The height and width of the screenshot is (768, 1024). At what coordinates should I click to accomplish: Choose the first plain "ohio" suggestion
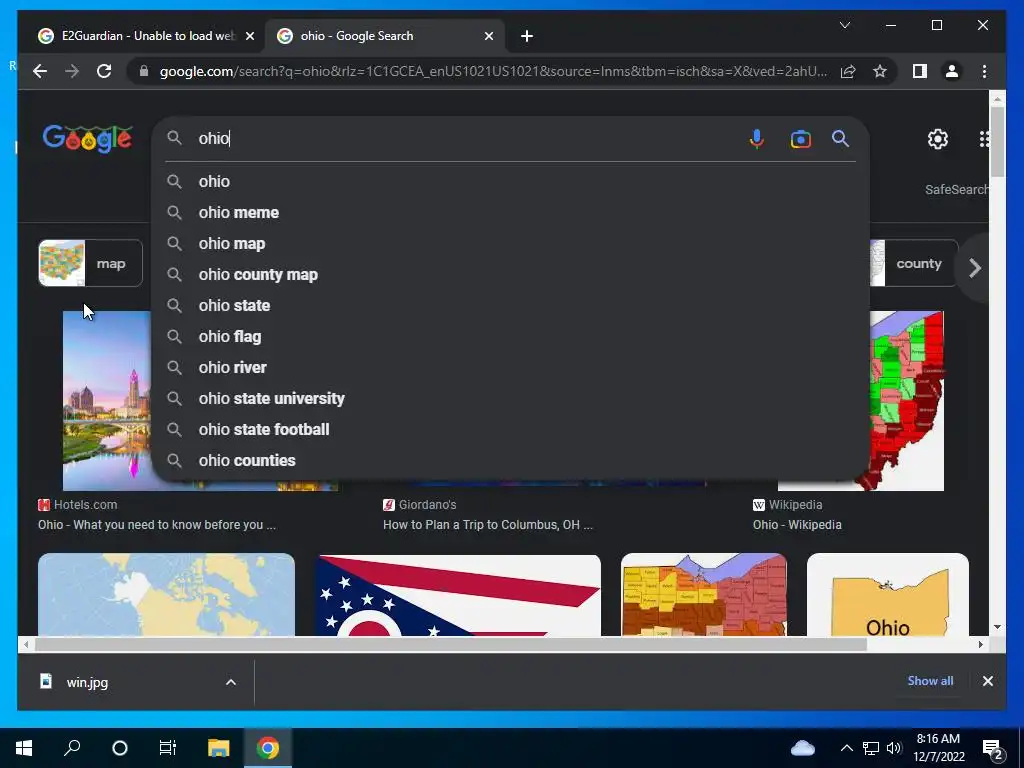[510, 182]
